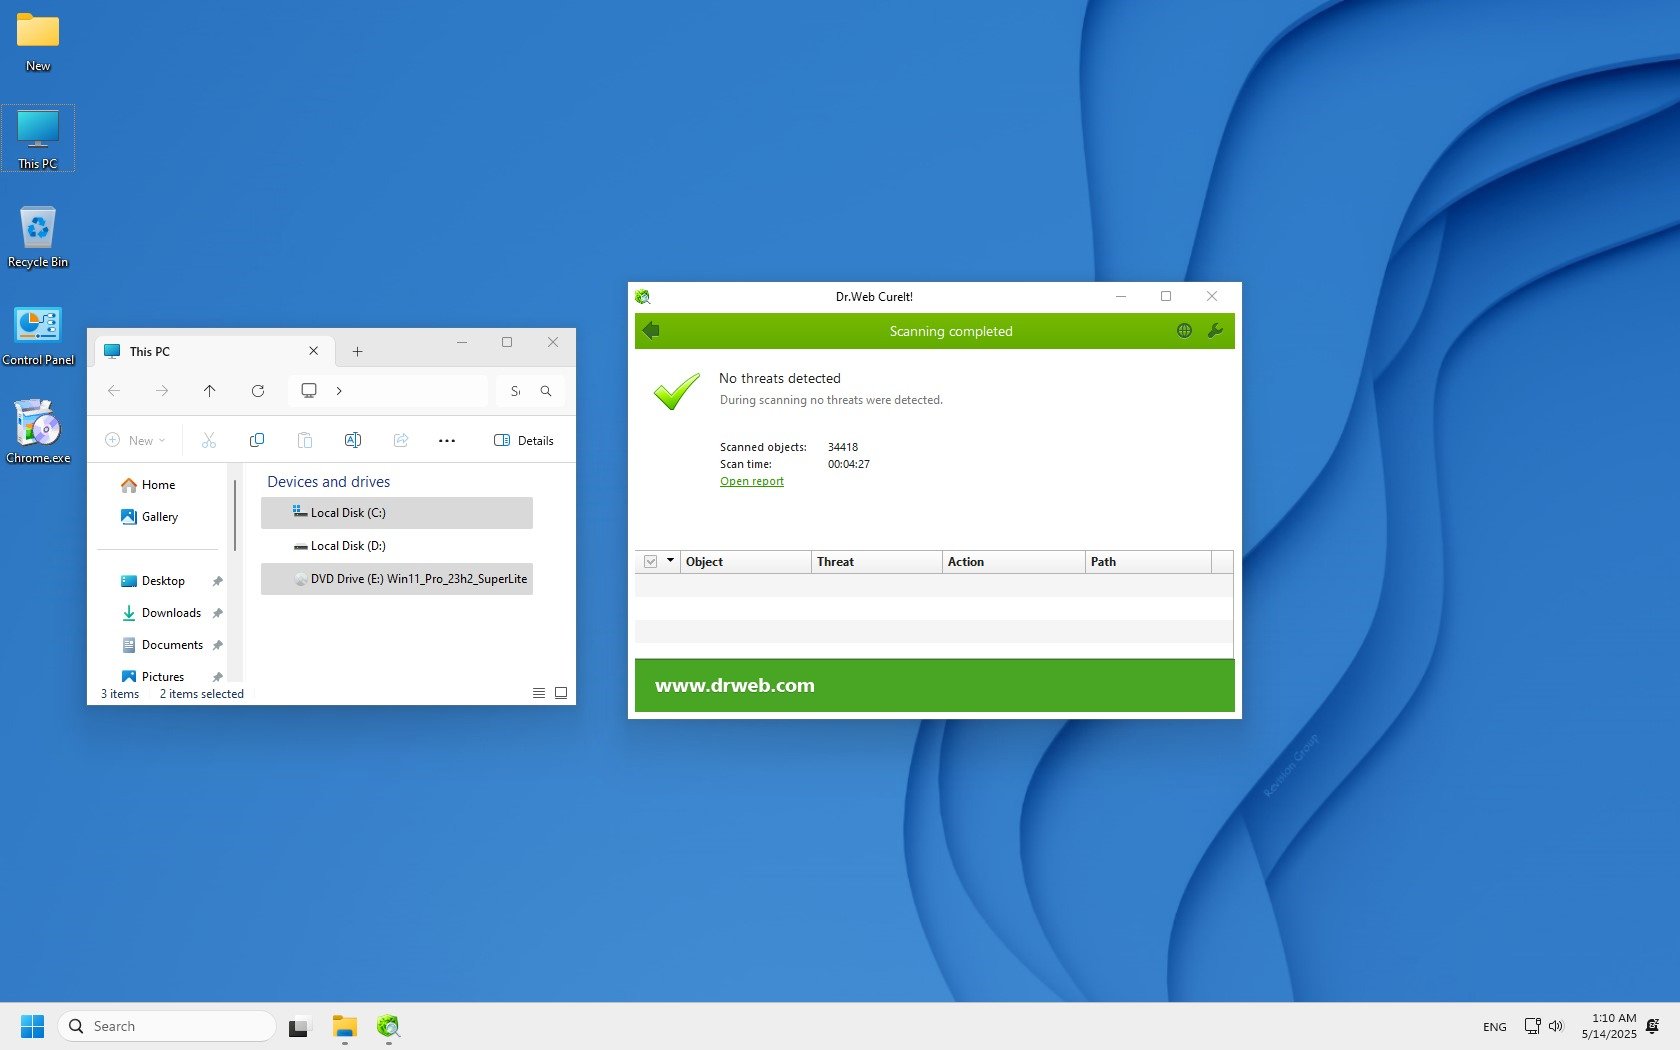The height and width of the screenshot is (1050, 1680).
Task: Expand the address bar path chevron
Action: (339, 391)
